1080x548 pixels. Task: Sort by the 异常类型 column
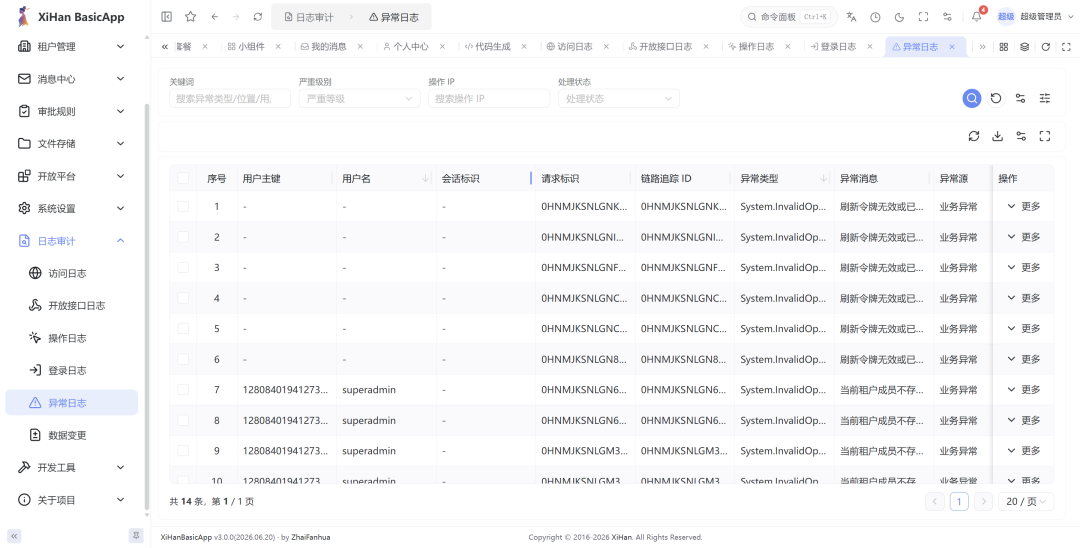(823, 178)
